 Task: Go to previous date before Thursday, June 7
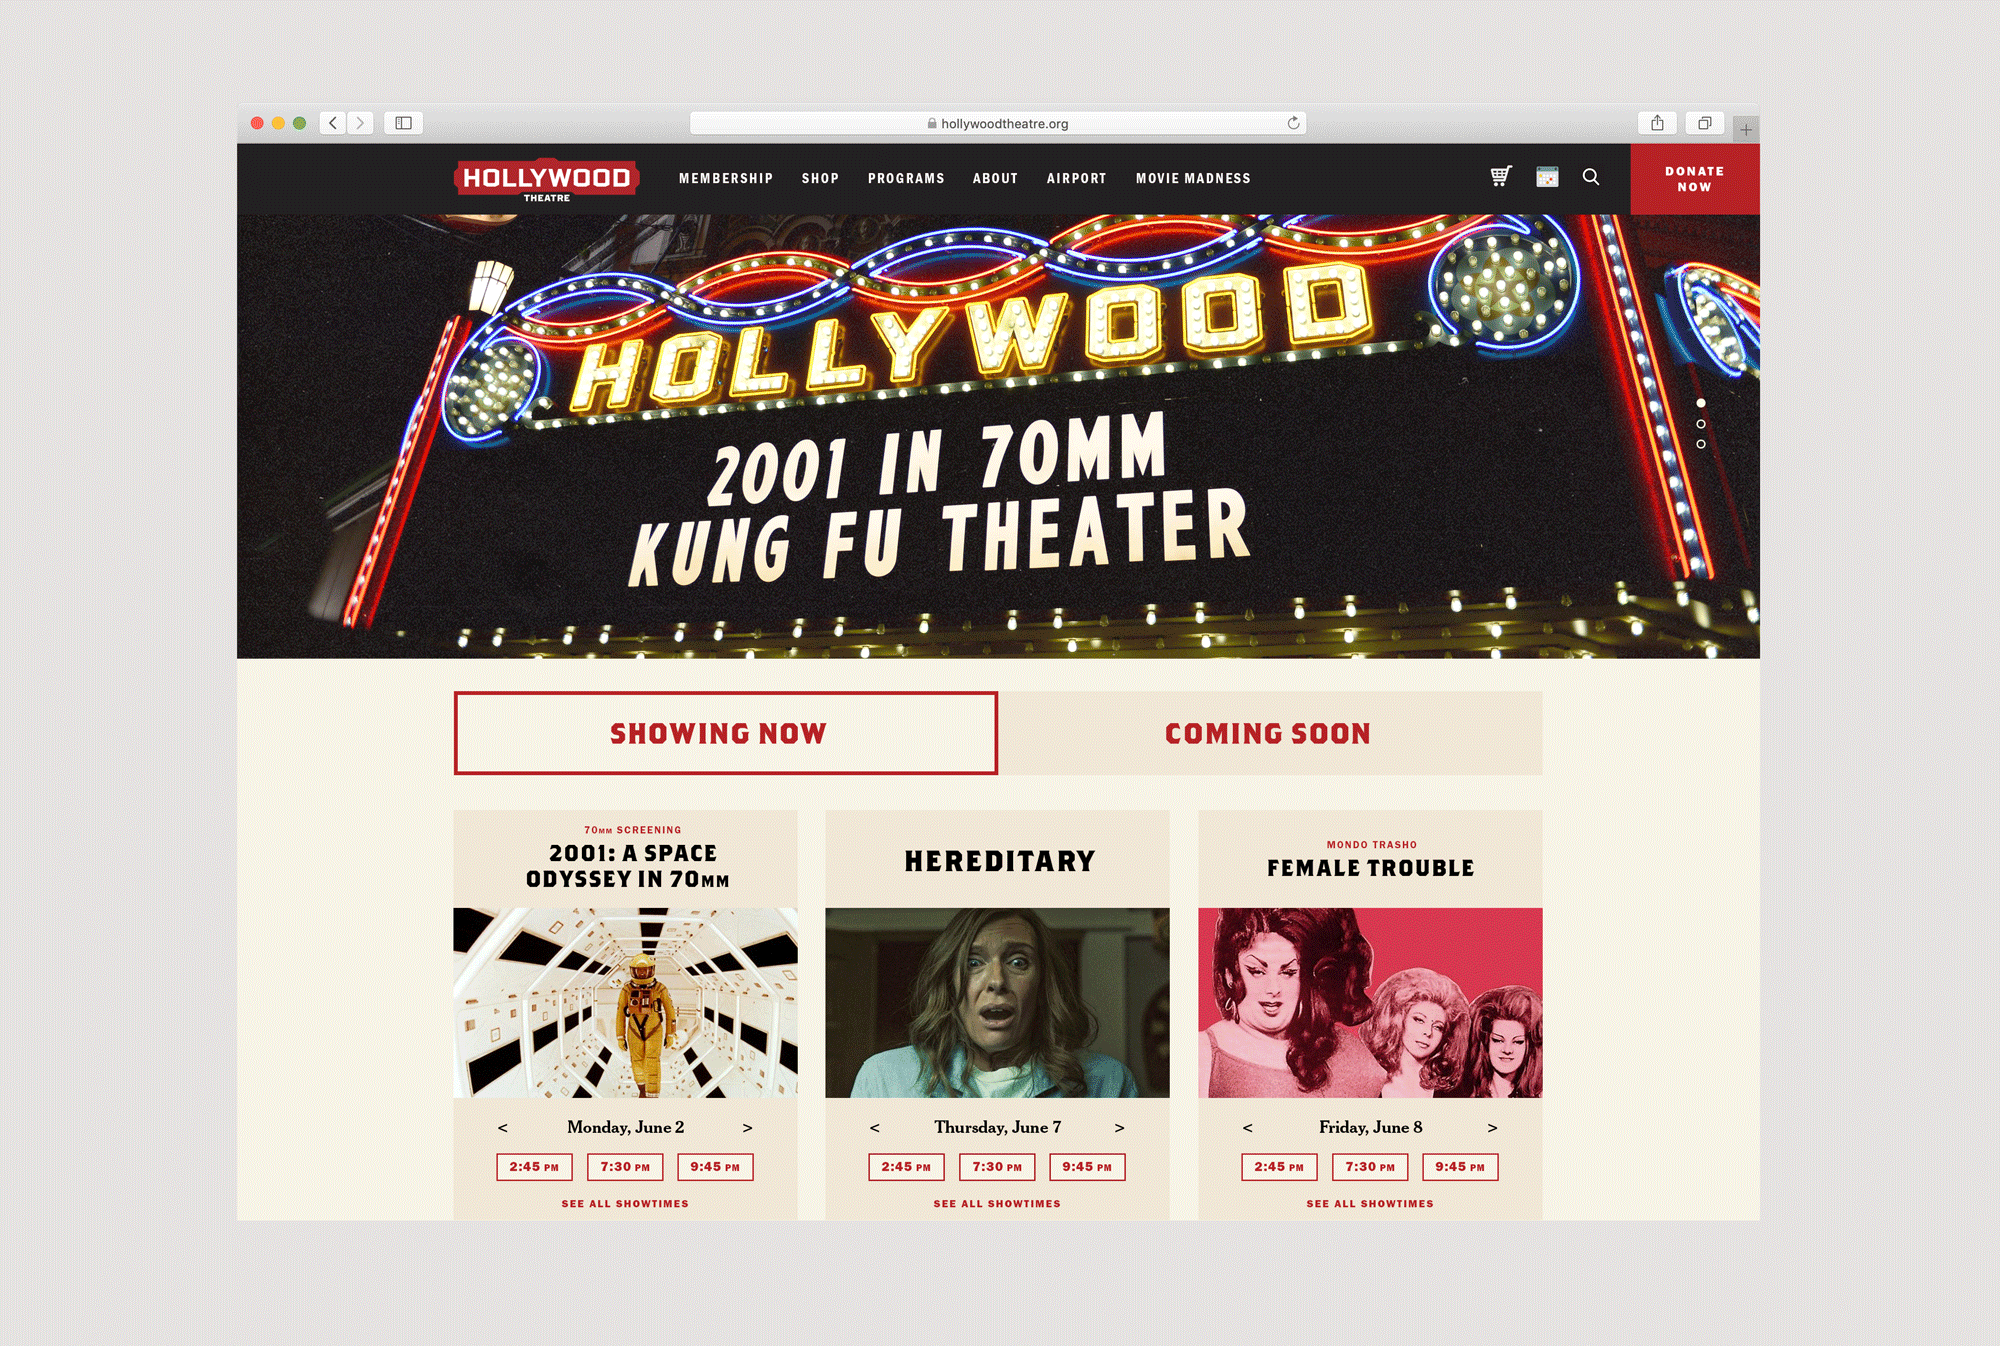tap(875, 1128)
